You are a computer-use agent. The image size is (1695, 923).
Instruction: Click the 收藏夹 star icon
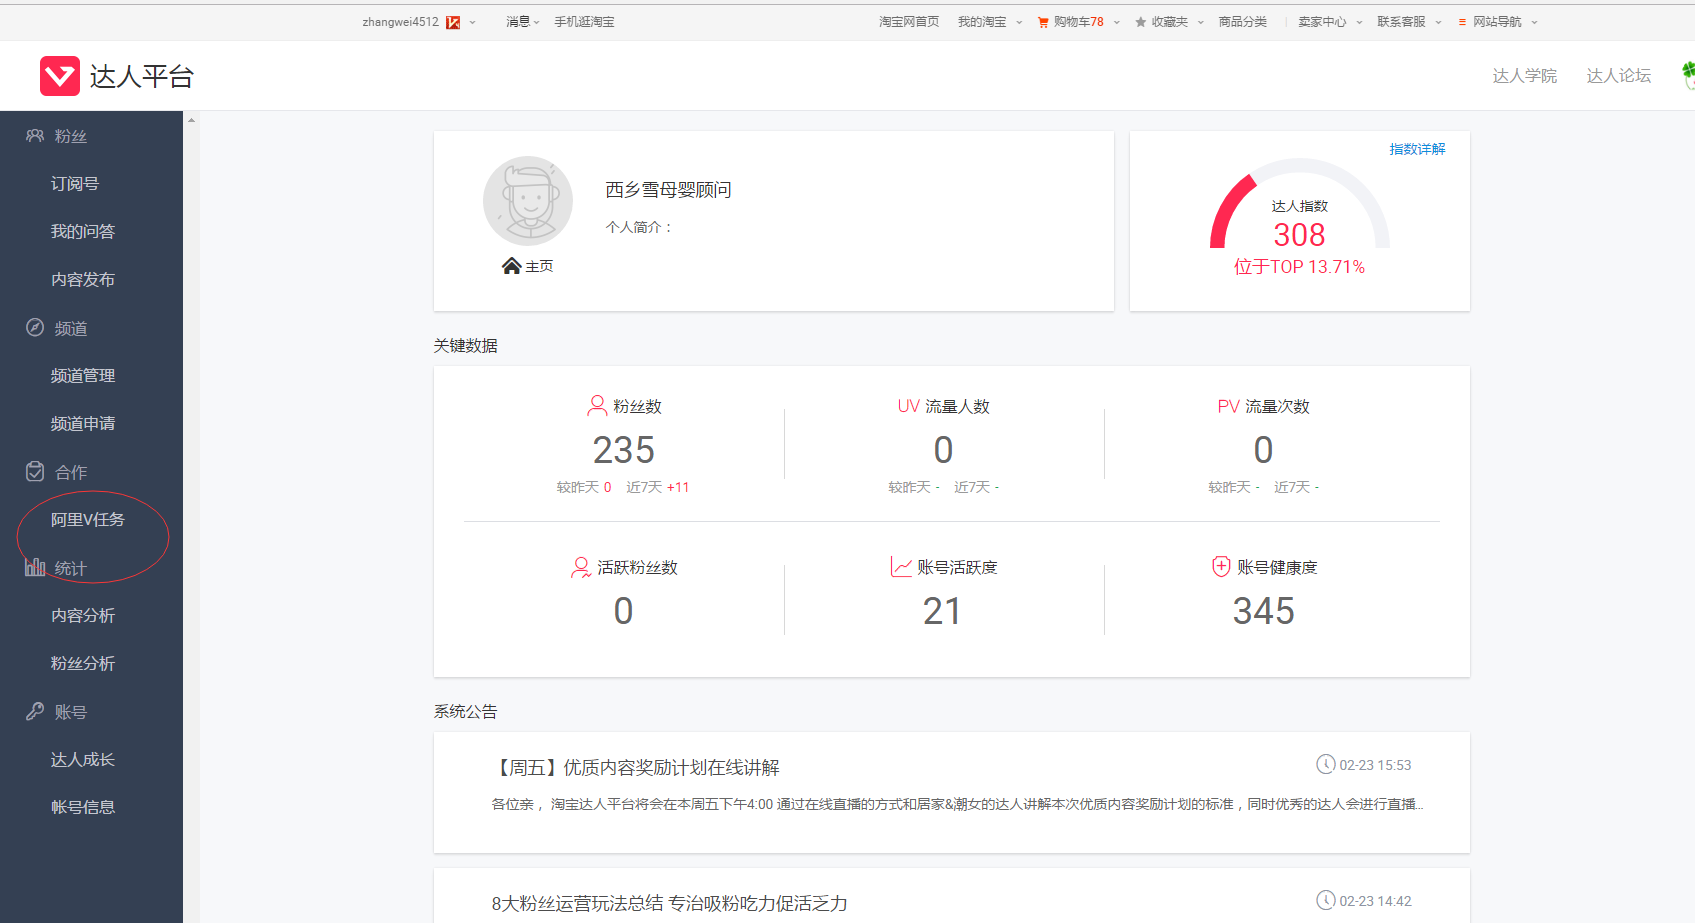[1141, 22]
